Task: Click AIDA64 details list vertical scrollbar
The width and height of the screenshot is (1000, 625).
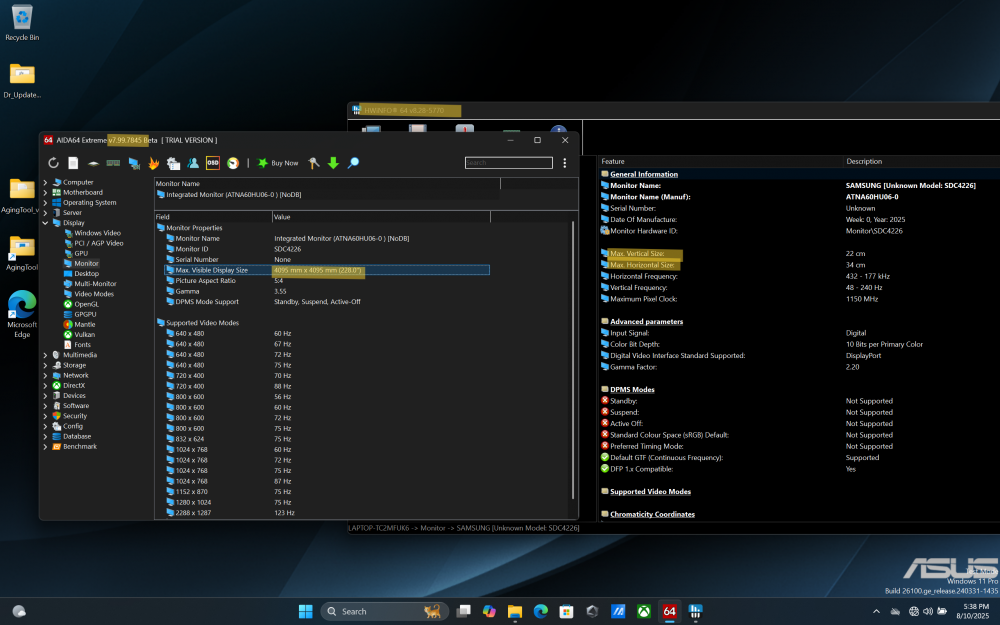Action: pos(573,360)
